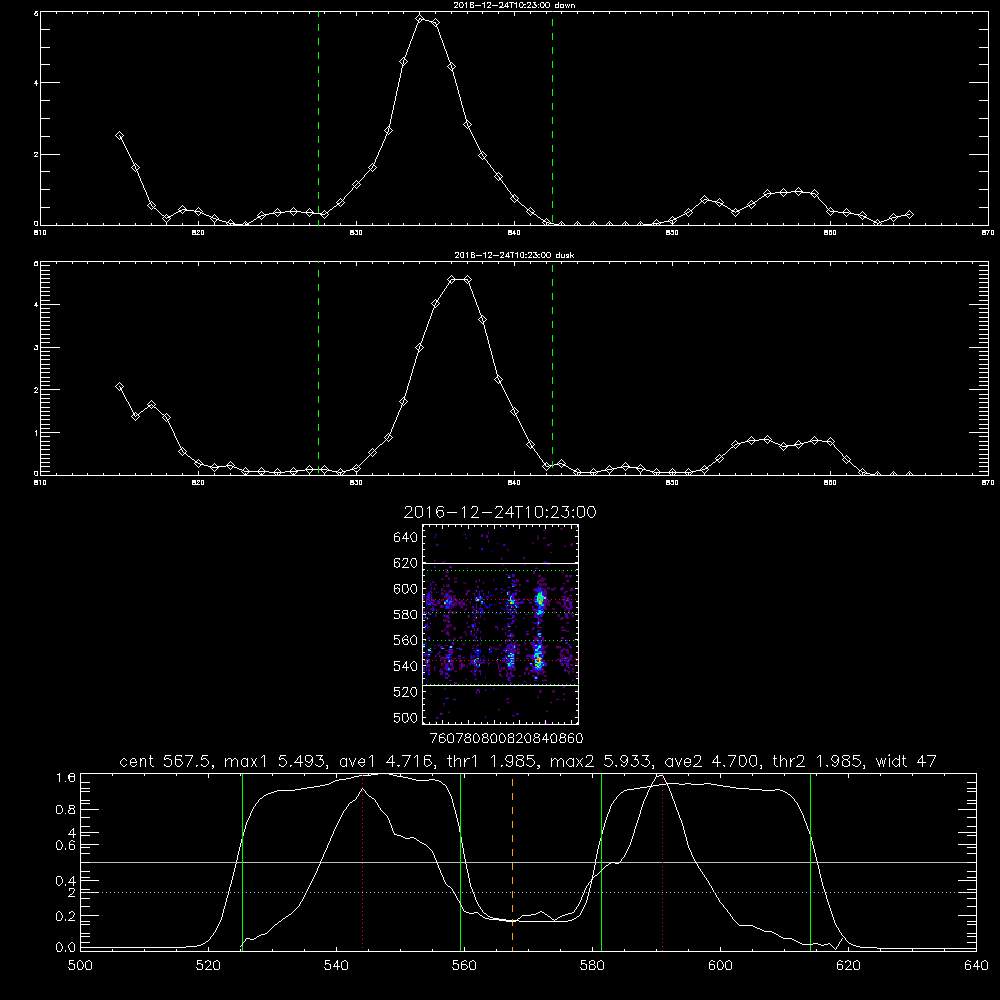Click the dawn plot title text
Screen dimensions: 1000x1000
point(514,5)
